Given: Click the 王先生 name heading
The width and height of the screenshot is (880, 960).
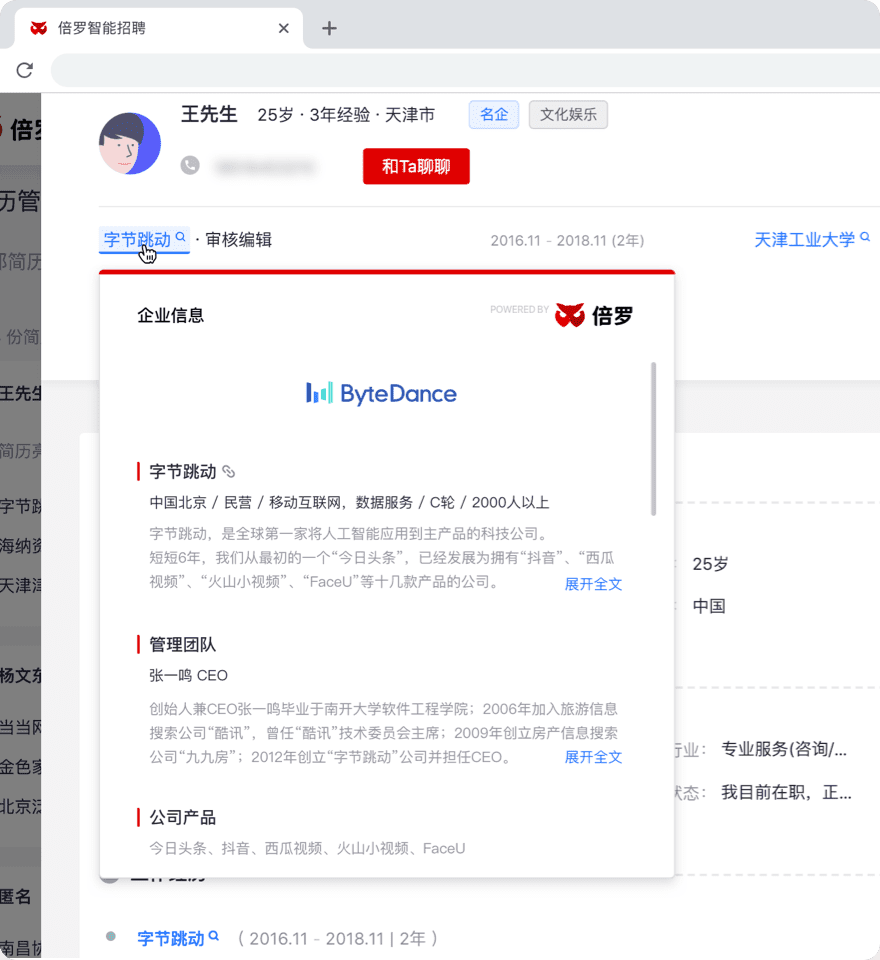Looking at the screenshot, I should point(209,114).
